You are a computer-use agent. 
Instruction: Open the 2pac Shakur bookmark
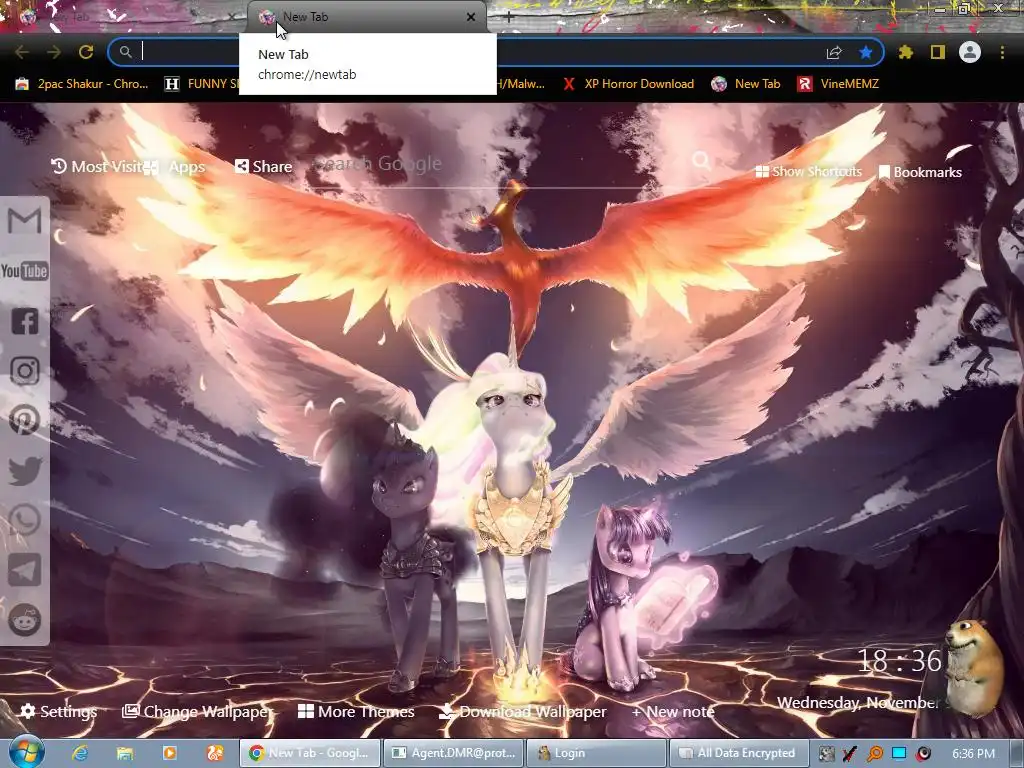click(x=82, y=84)
